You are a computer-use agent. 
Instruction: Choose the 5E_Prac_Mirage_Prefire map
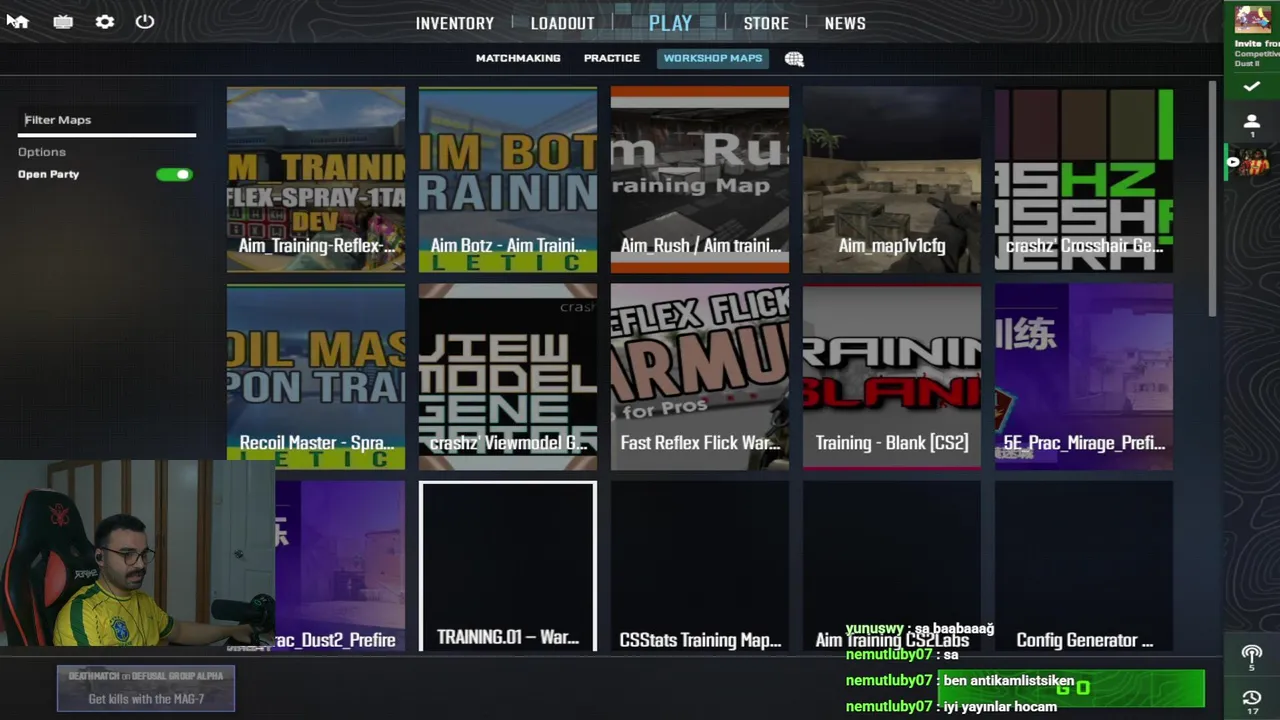(1084, 377)
